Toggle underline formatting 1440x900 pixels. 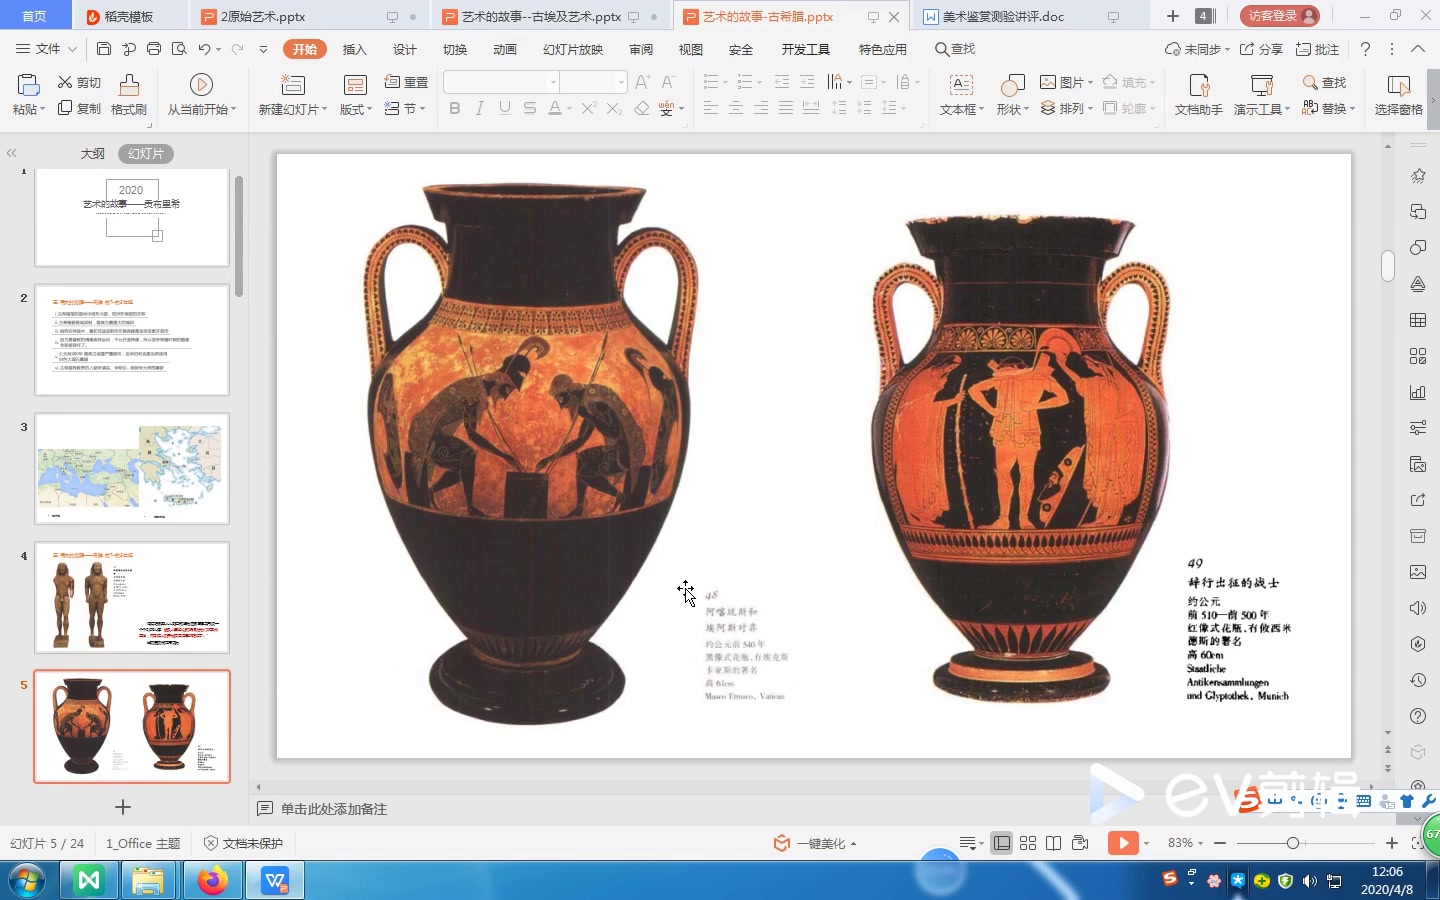point(505,108)
